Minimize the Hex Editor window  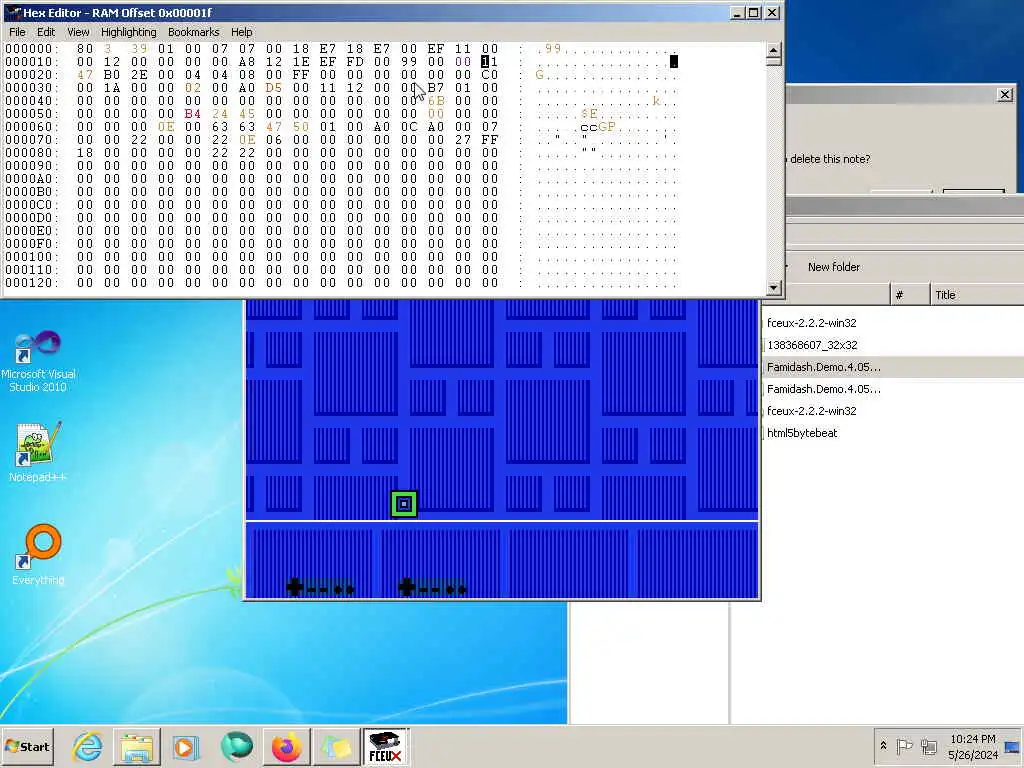tap(737, 12)
